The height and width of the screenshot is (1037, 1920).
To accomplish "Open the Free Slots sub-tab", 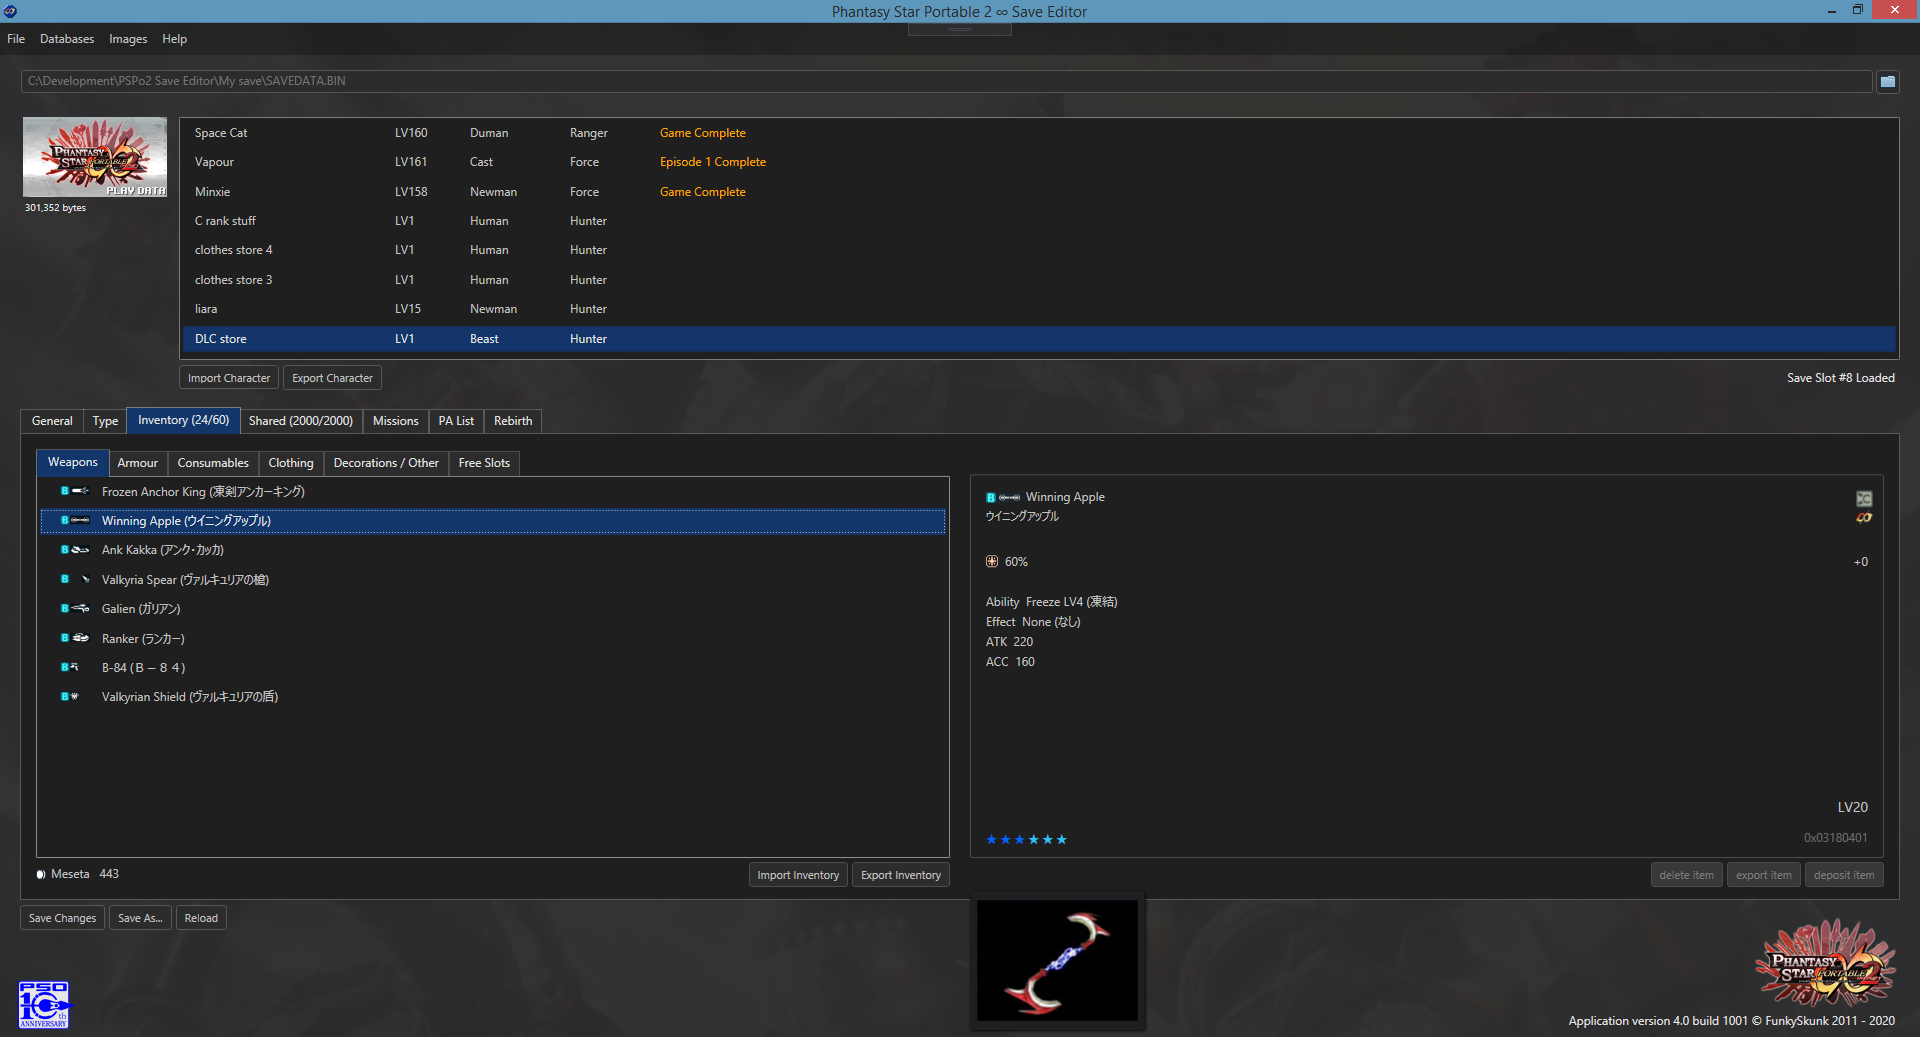I will [484, 463].
